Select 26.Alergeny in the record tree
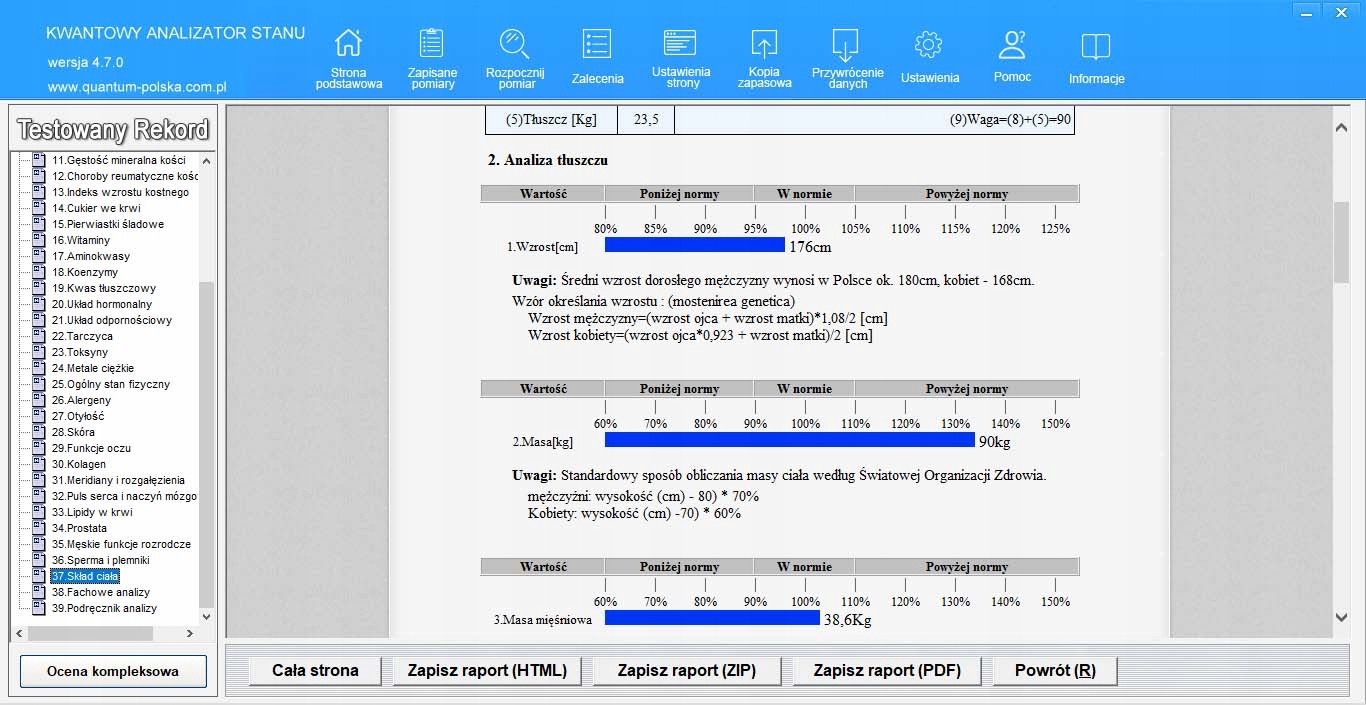 82,400
